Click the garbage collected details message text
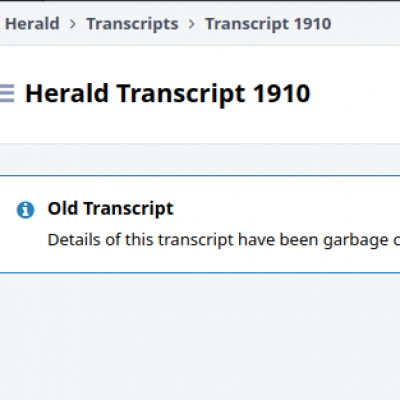This screenshot has height=400, width=400. (224, 240)
